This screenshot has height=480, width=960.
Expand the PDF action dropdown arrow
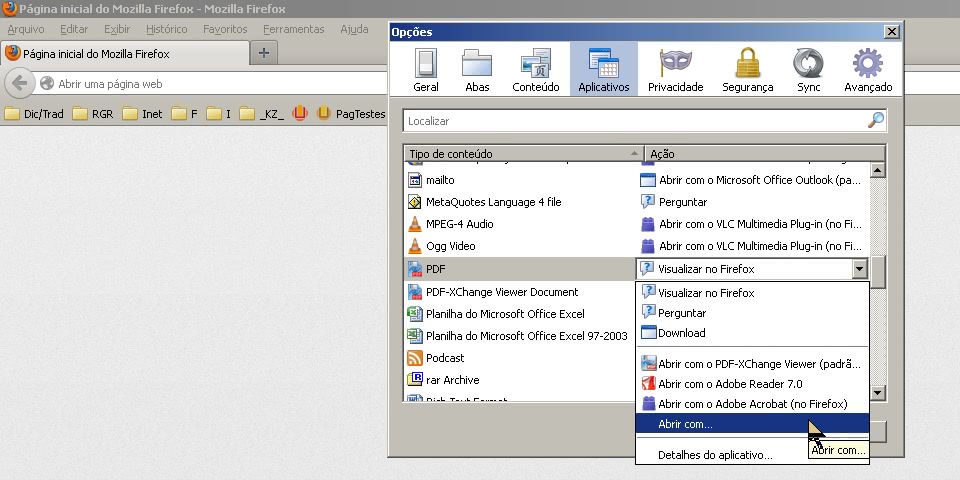(x=858, y=269)
